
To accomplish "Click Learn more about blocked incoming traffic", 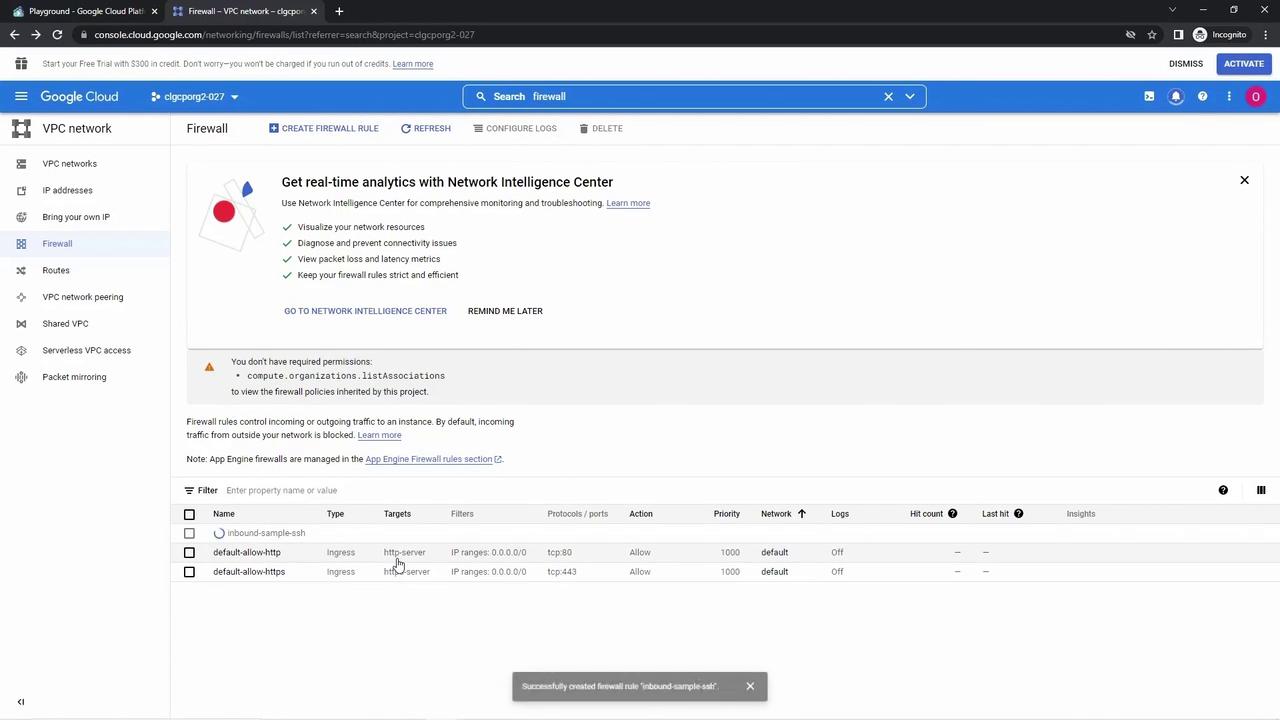I will [379, 435].
